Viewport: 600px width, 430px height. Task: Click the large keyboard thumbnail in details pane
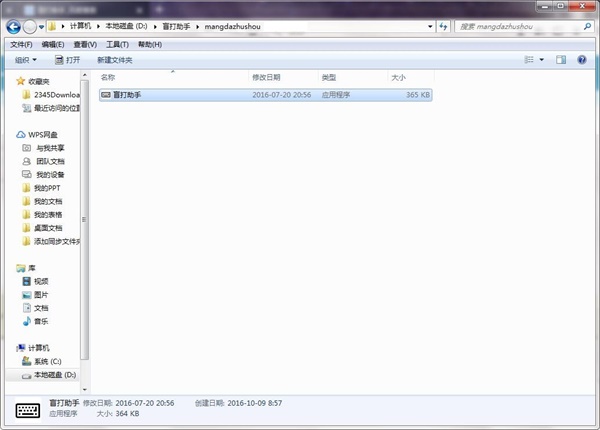28,410
